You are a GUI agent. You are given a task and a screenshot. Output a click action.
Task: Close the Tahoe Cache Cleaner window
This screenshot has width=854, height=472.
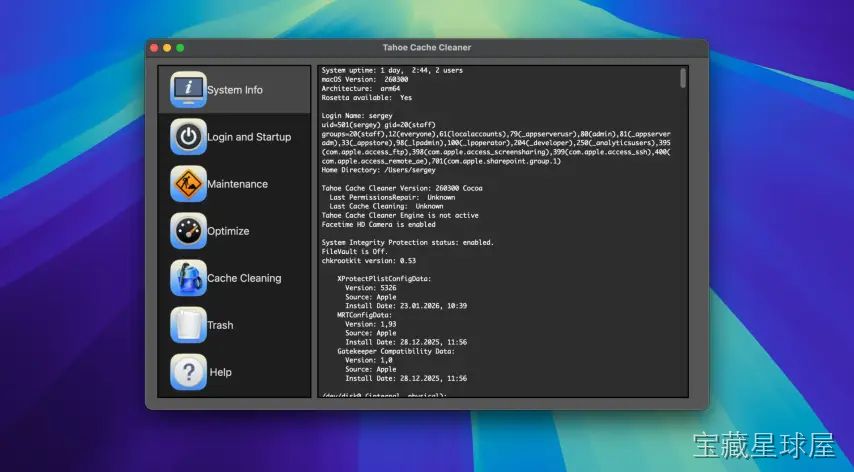(154, 48)
